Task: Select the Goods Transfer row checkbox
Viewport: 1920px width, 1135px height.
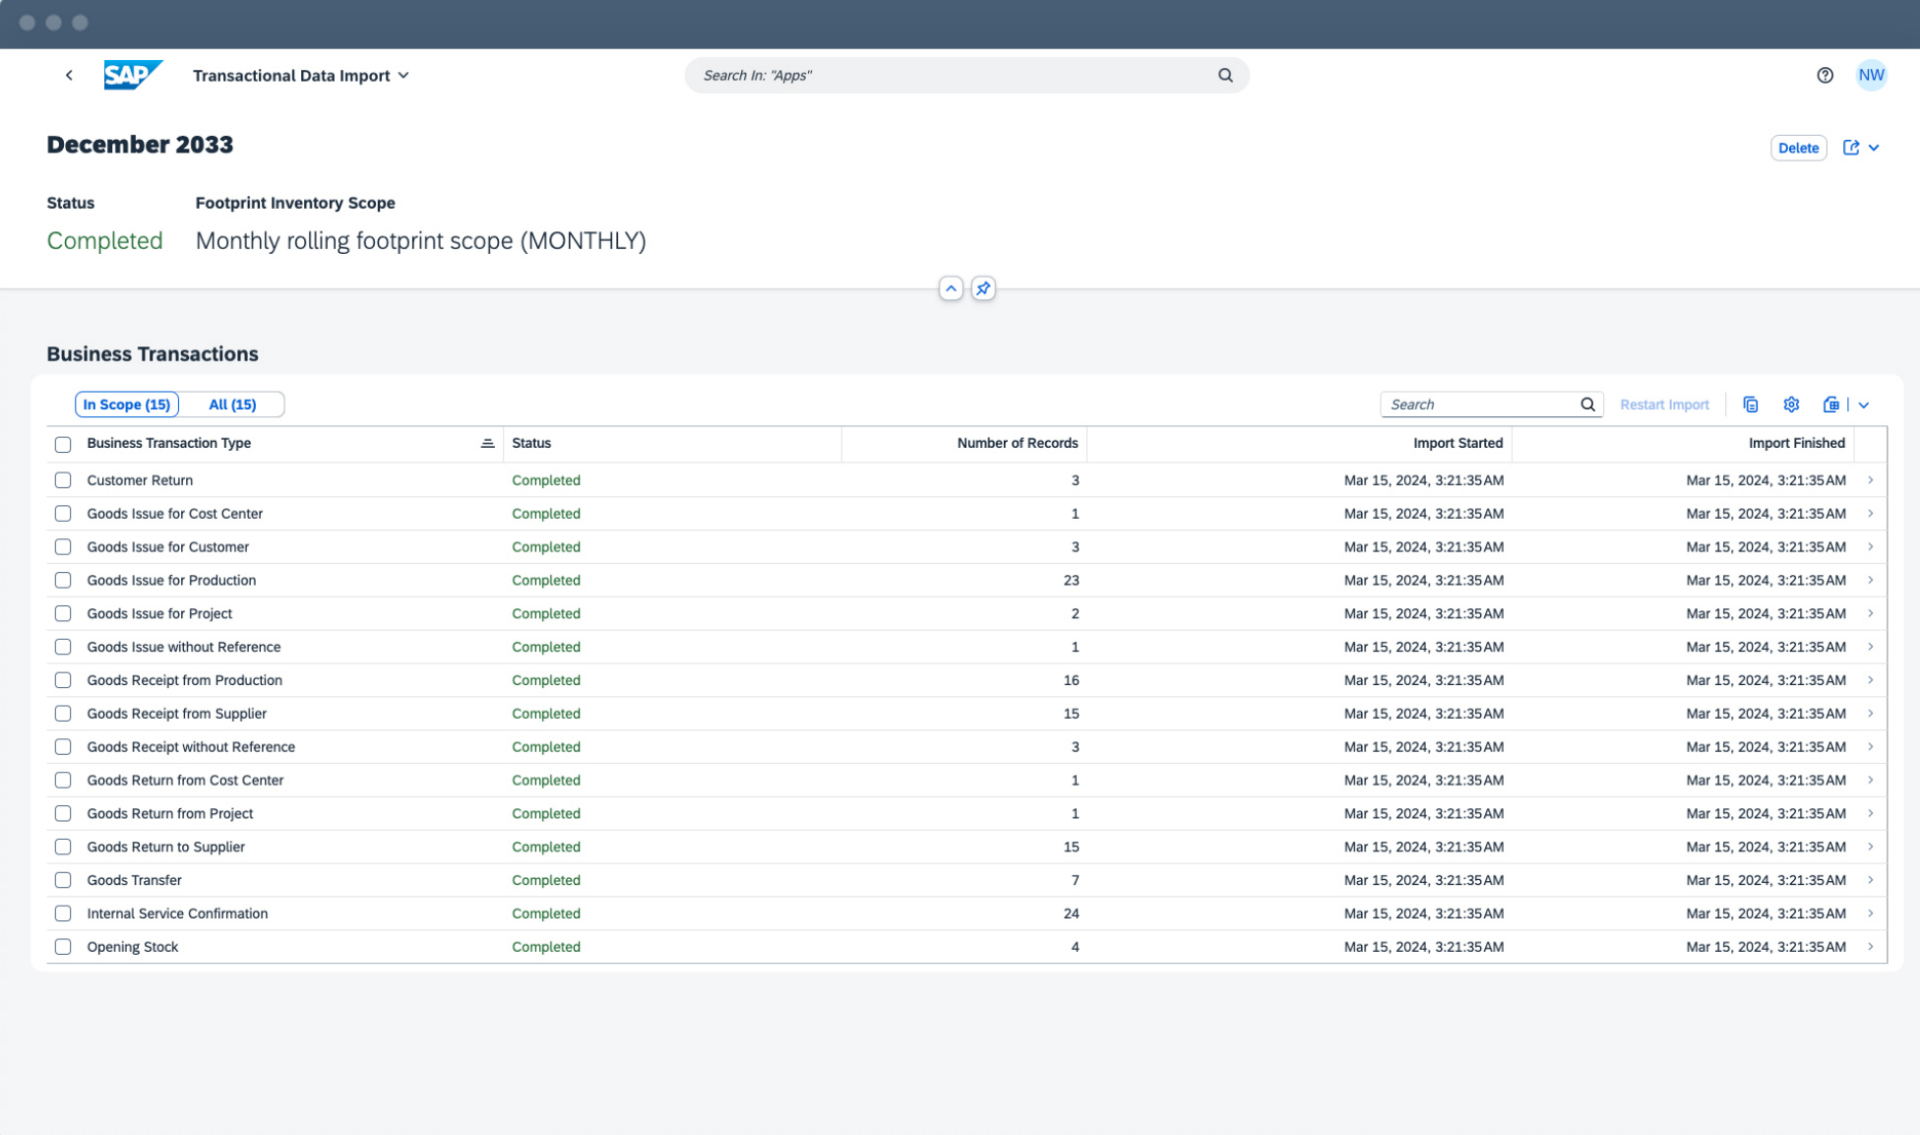Action: pos(63,880)
